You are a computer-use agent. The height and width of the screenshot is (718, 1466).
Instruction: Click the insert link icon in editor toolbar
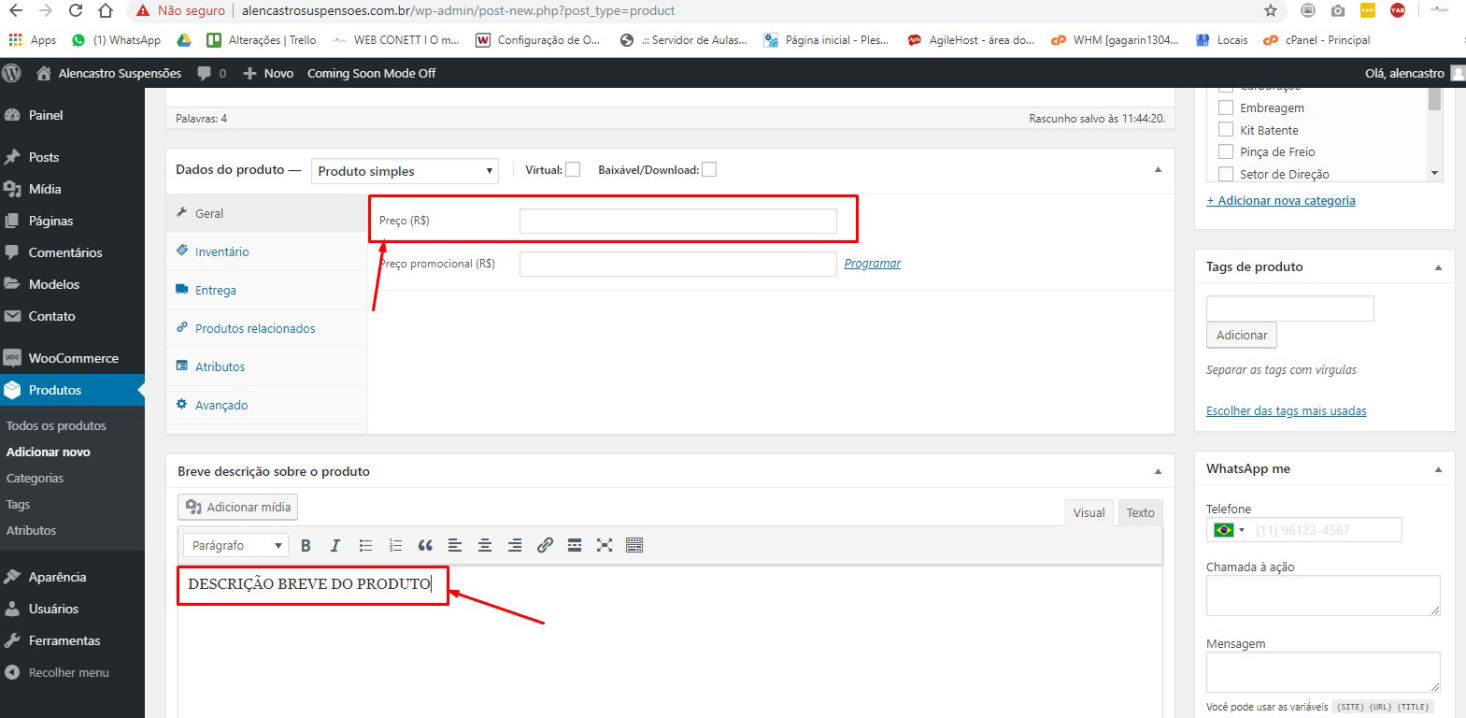(x=544, y=546)
